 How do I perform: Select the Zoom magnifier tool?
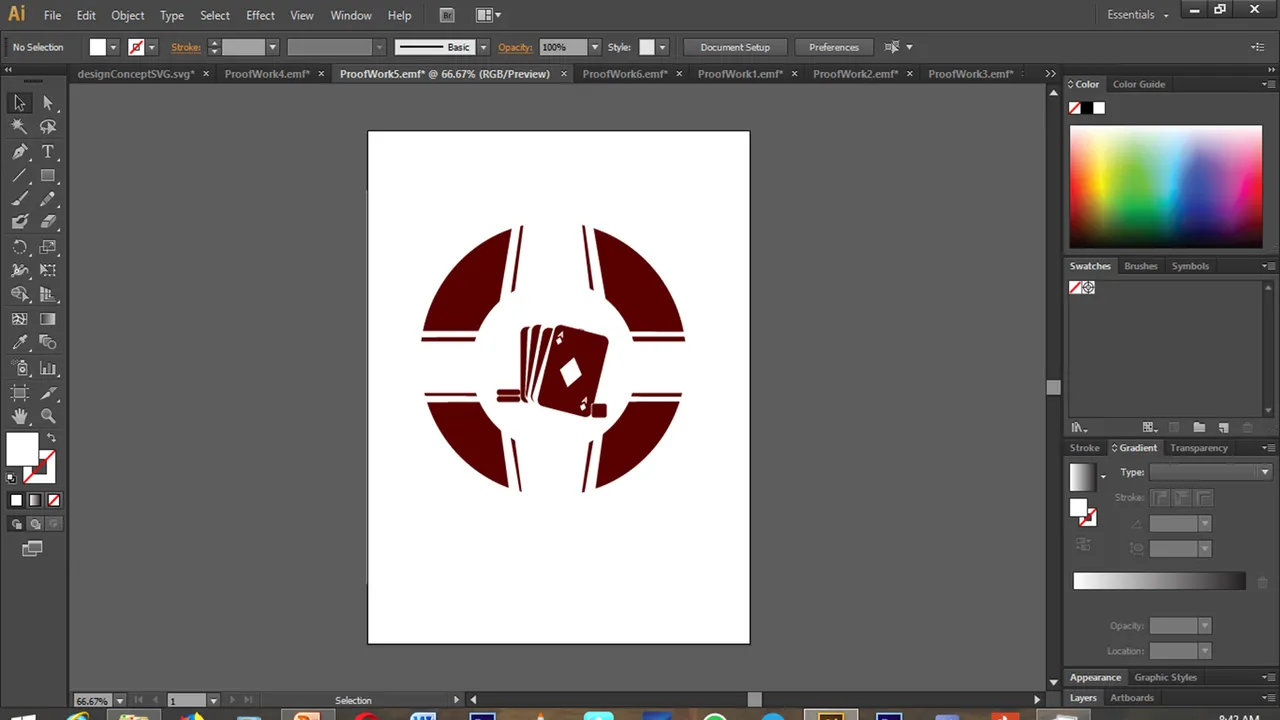click(x=47, y=417)
